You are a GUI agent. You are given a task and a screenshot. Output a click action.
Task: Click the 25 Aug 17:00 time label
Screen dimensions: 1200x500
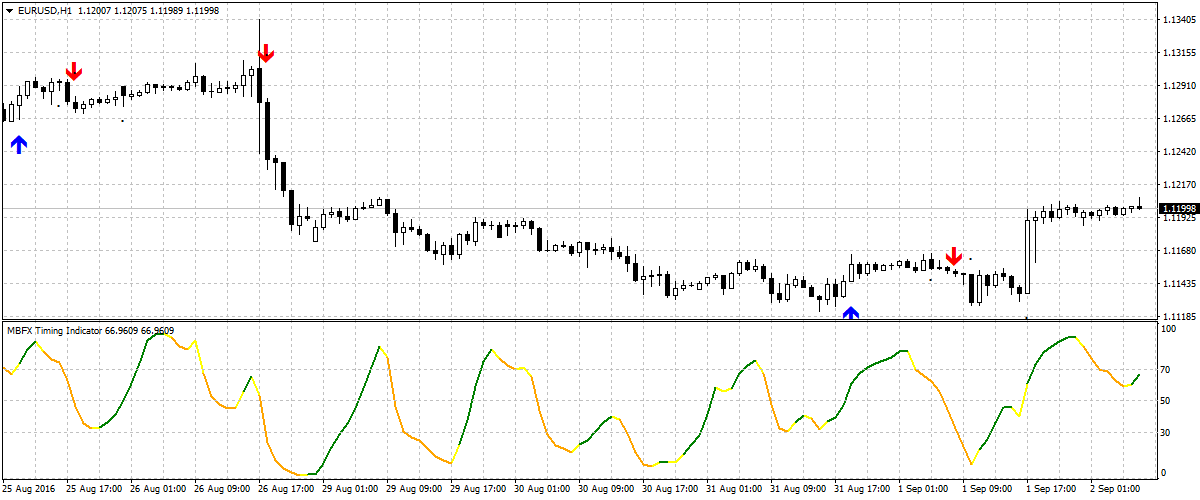[94, 490]
